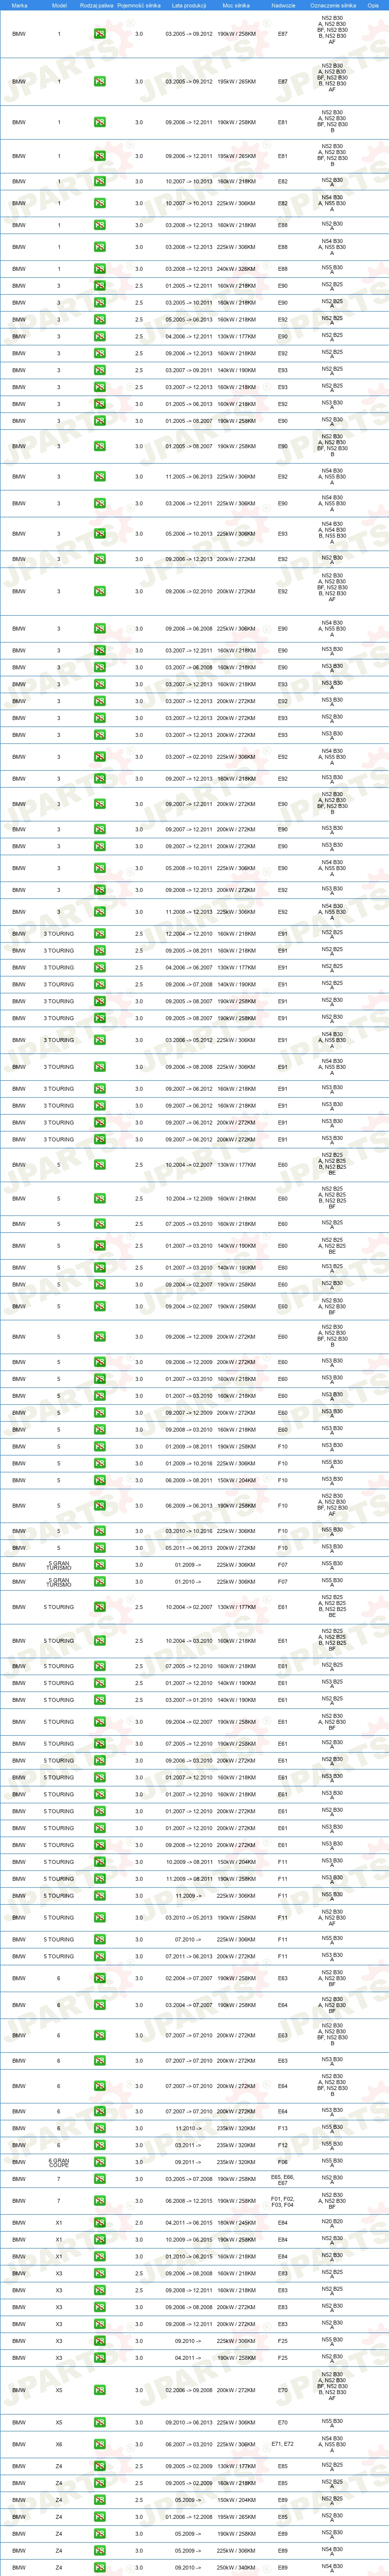Image resolution: width=389 pixels, height=2576 pixels.
Task: Select the '180kW / 245KM' power cell
Action: click(x=236, y=2222)
